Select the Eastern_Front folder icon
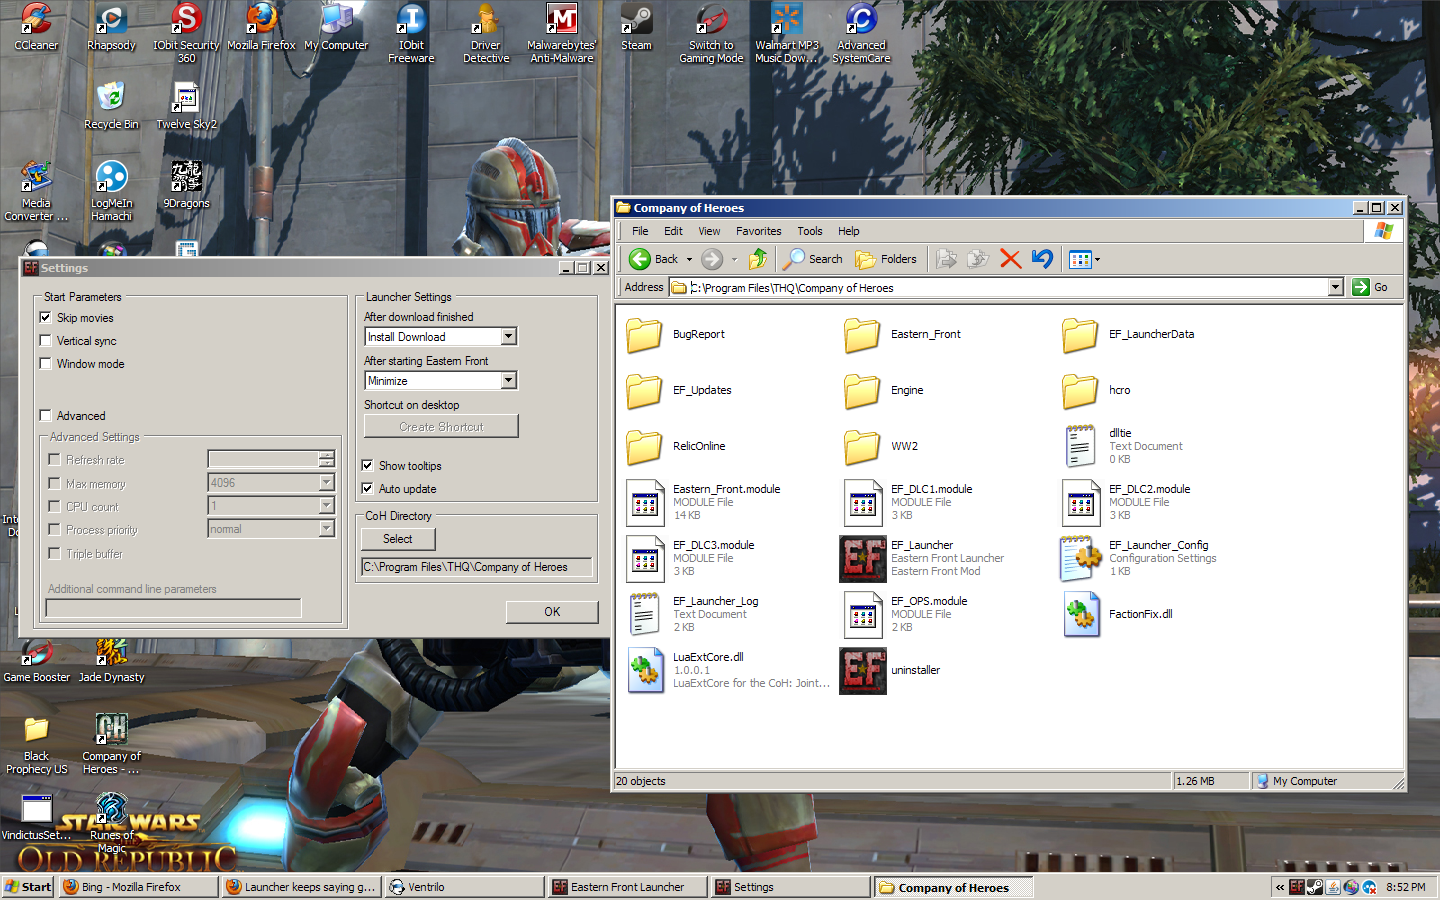The height and width of the screenshot is (900, 1440). pyautogui.click(x=862, y=335)
